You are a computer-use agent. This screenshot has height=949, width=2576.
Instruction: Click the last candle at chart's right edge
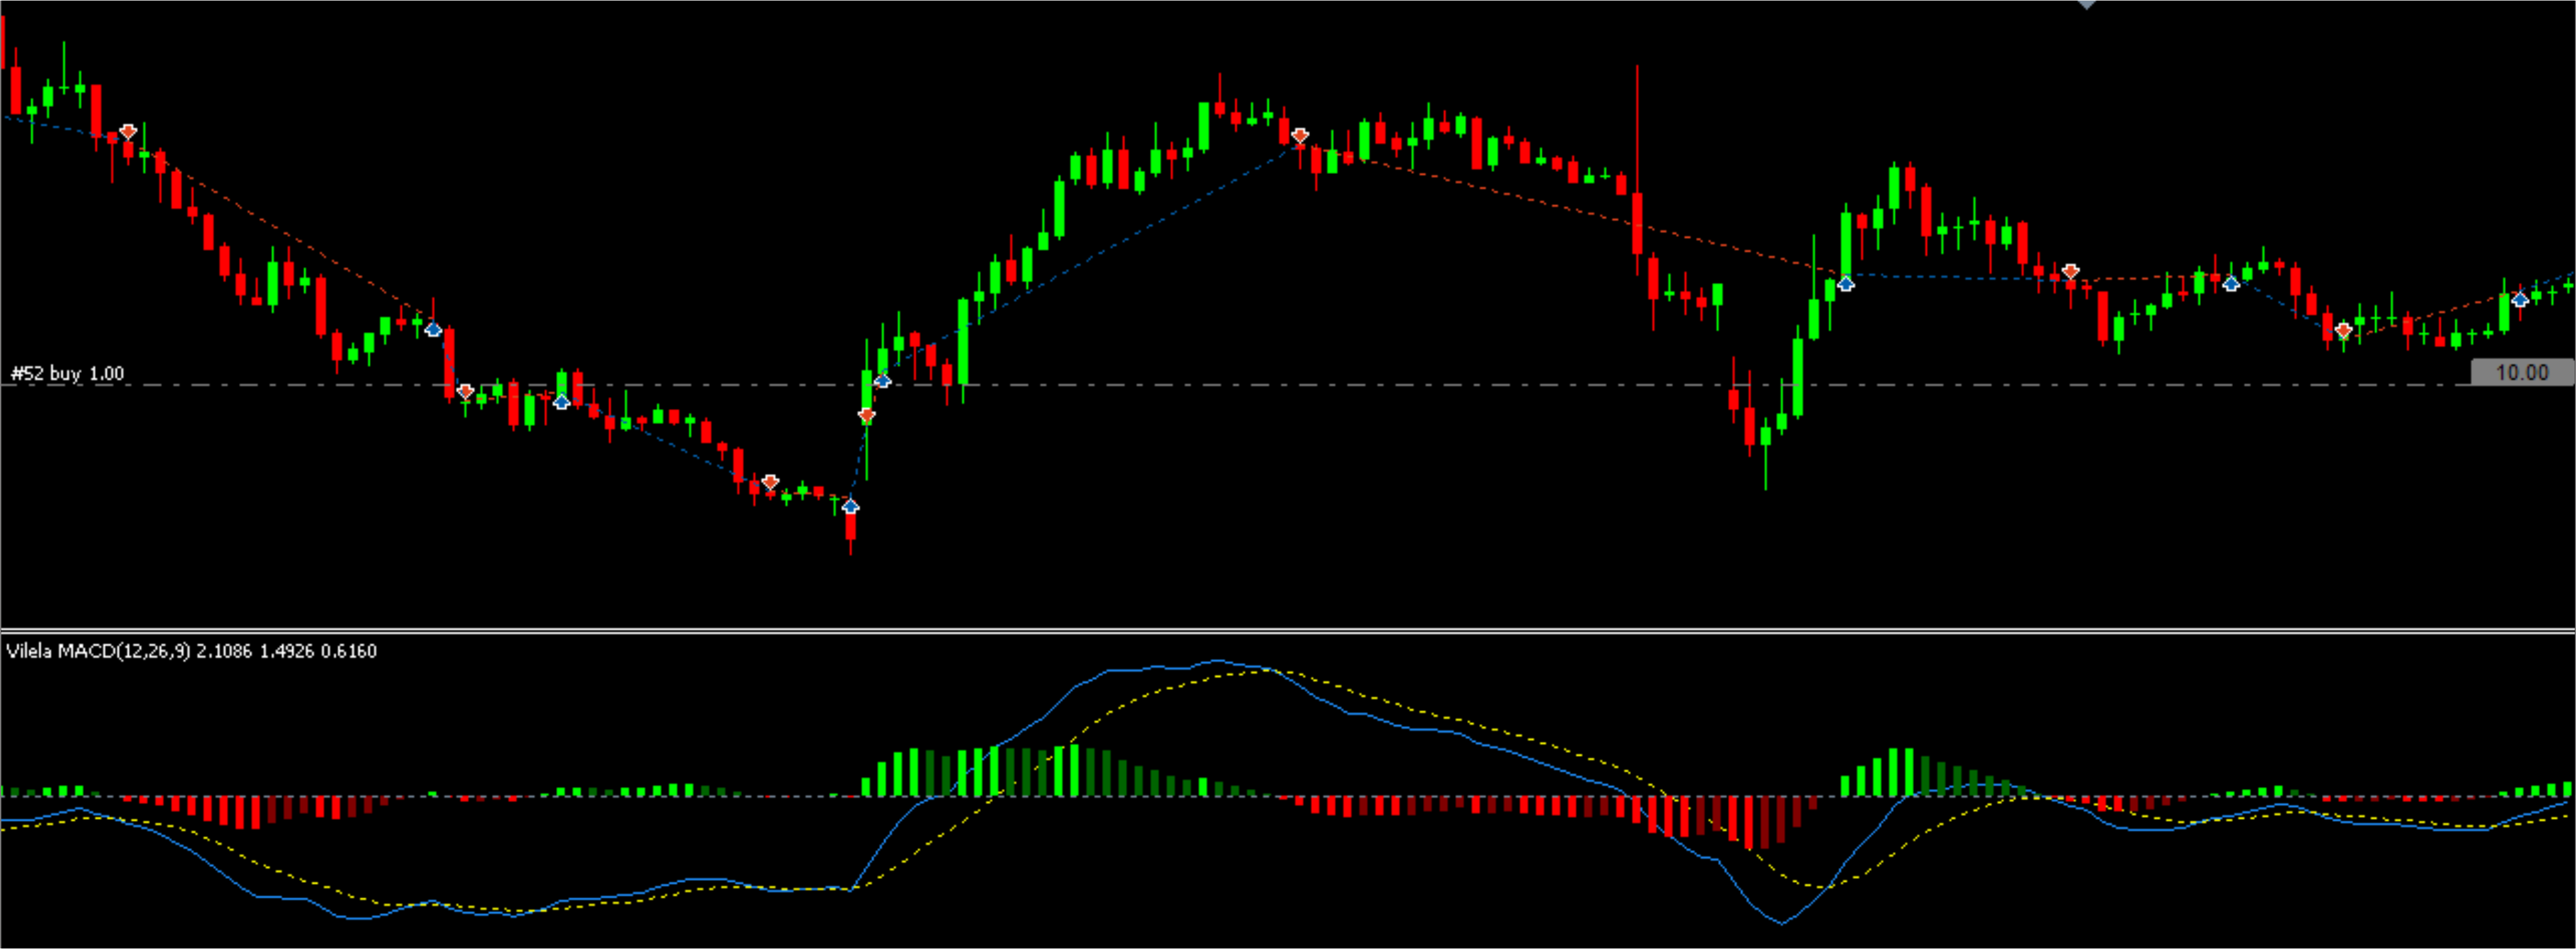point(2568,286)
